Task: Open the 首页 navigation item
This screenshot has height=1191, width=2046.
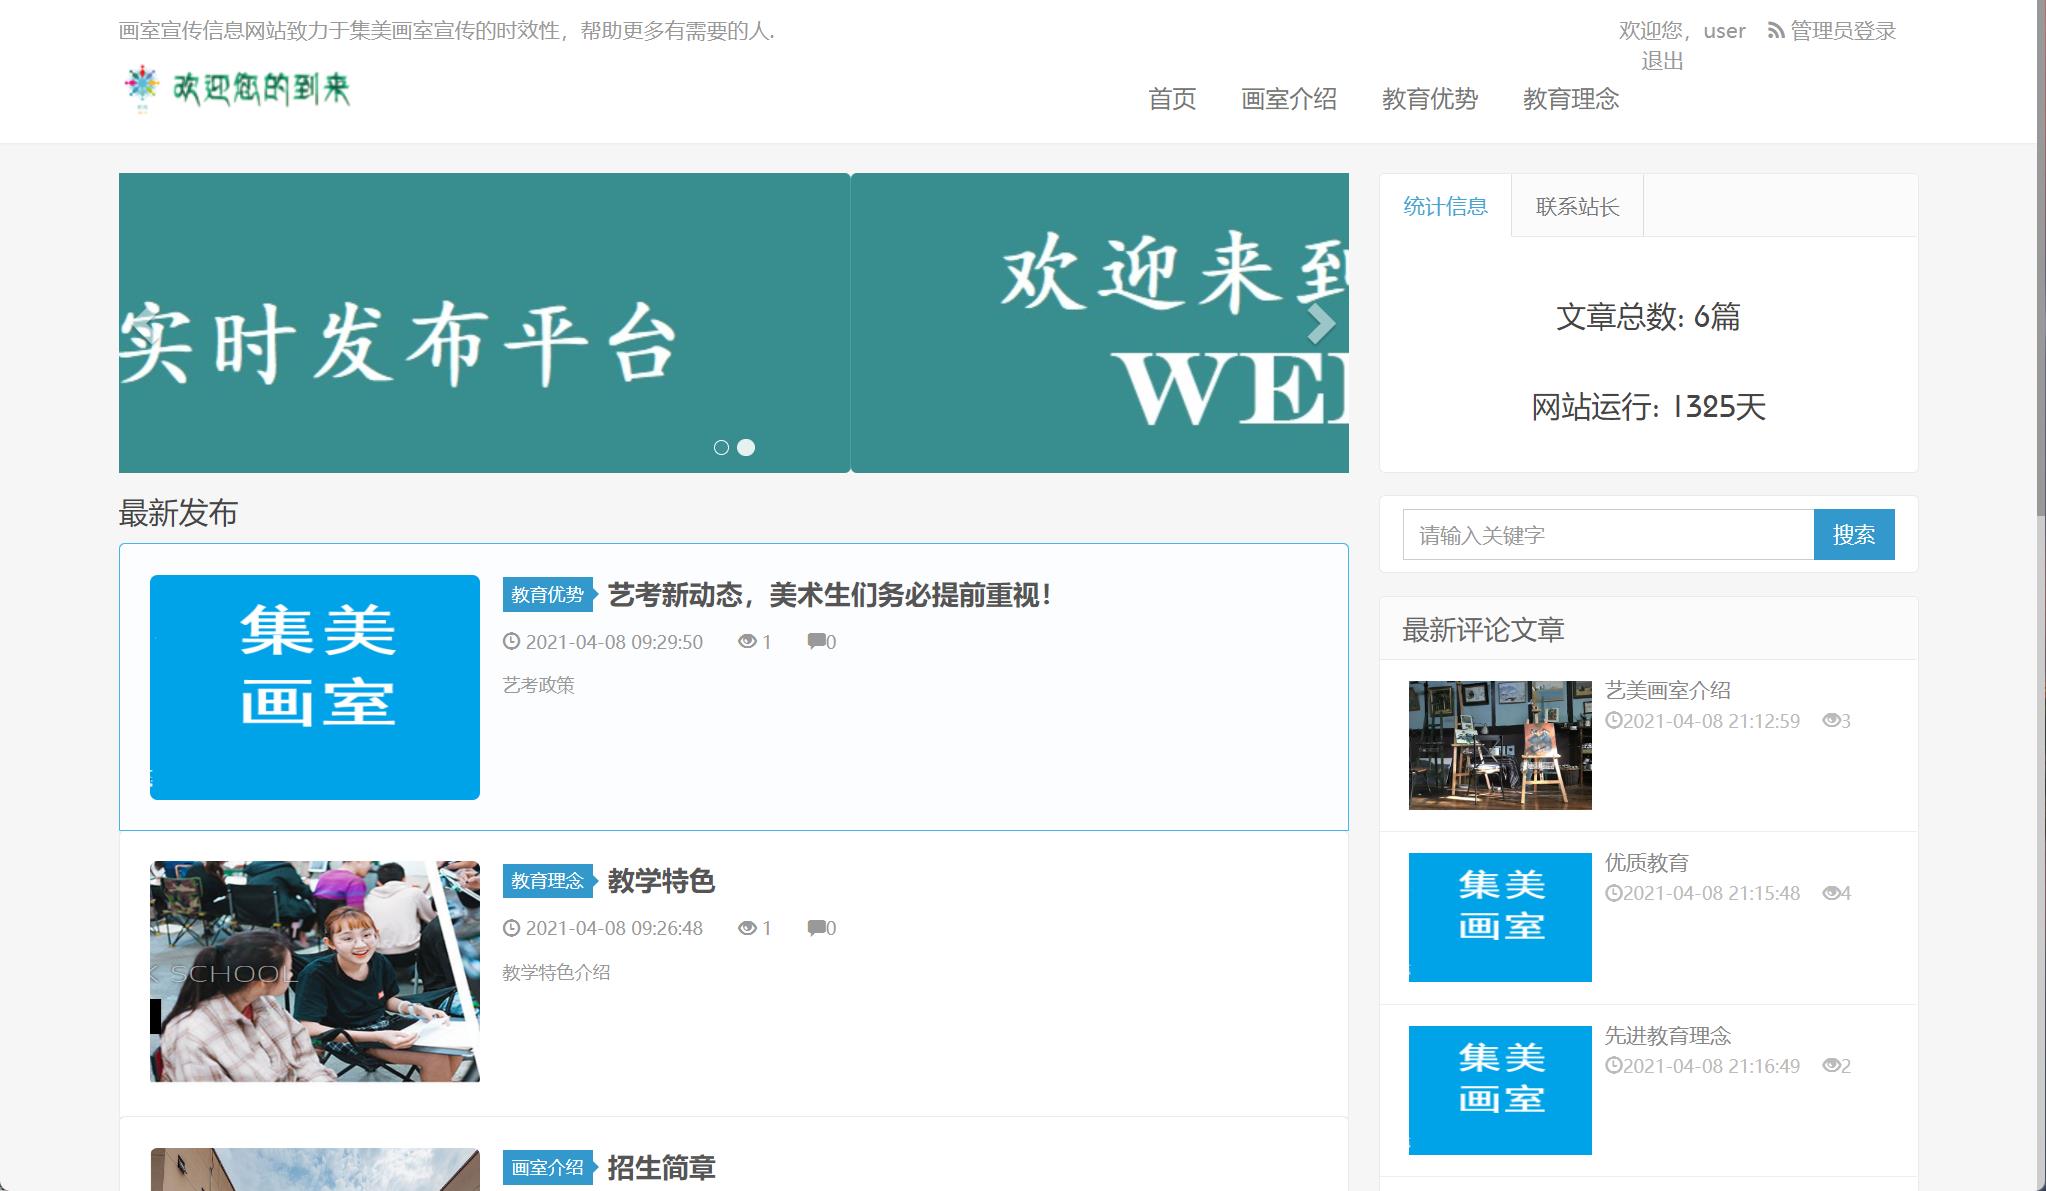Action: click(1172, 99)
